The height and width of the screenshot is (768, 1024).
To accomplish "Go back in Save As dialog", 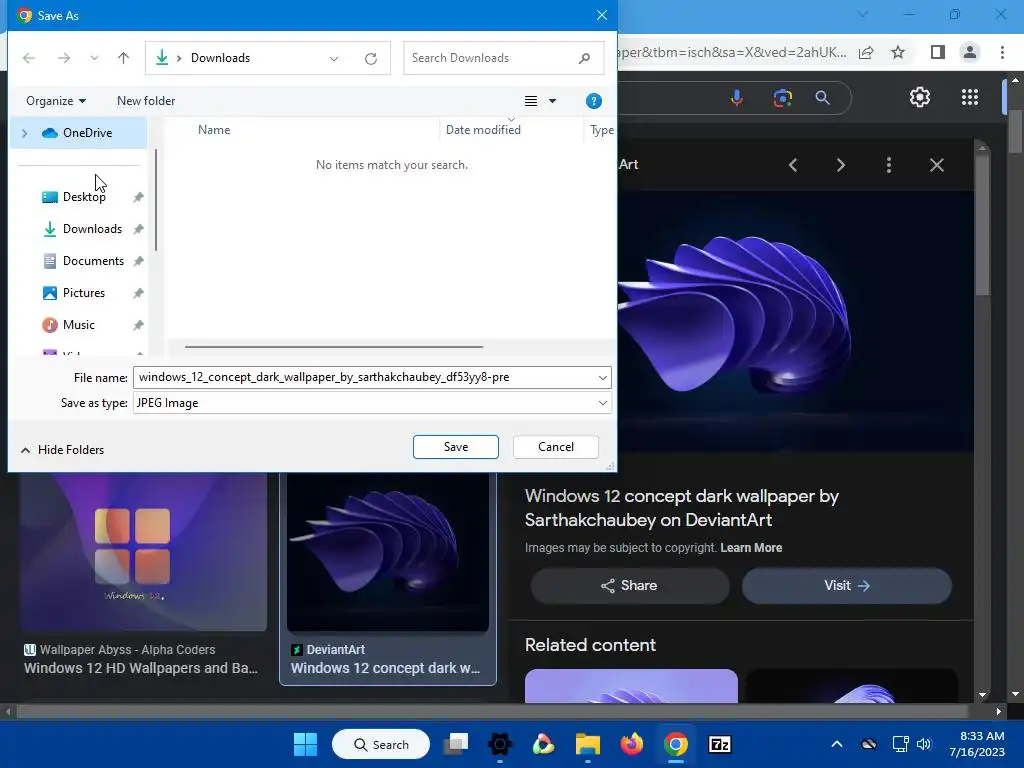I will (x=29, y=58).
